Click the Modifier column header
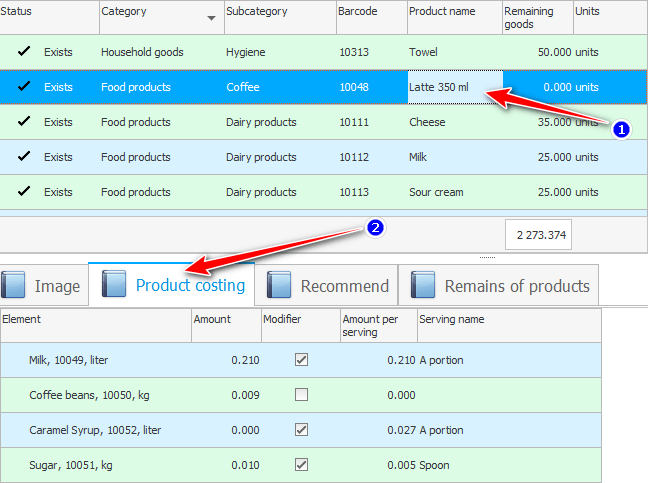This screenshot has height=483, width=648. 301,326
